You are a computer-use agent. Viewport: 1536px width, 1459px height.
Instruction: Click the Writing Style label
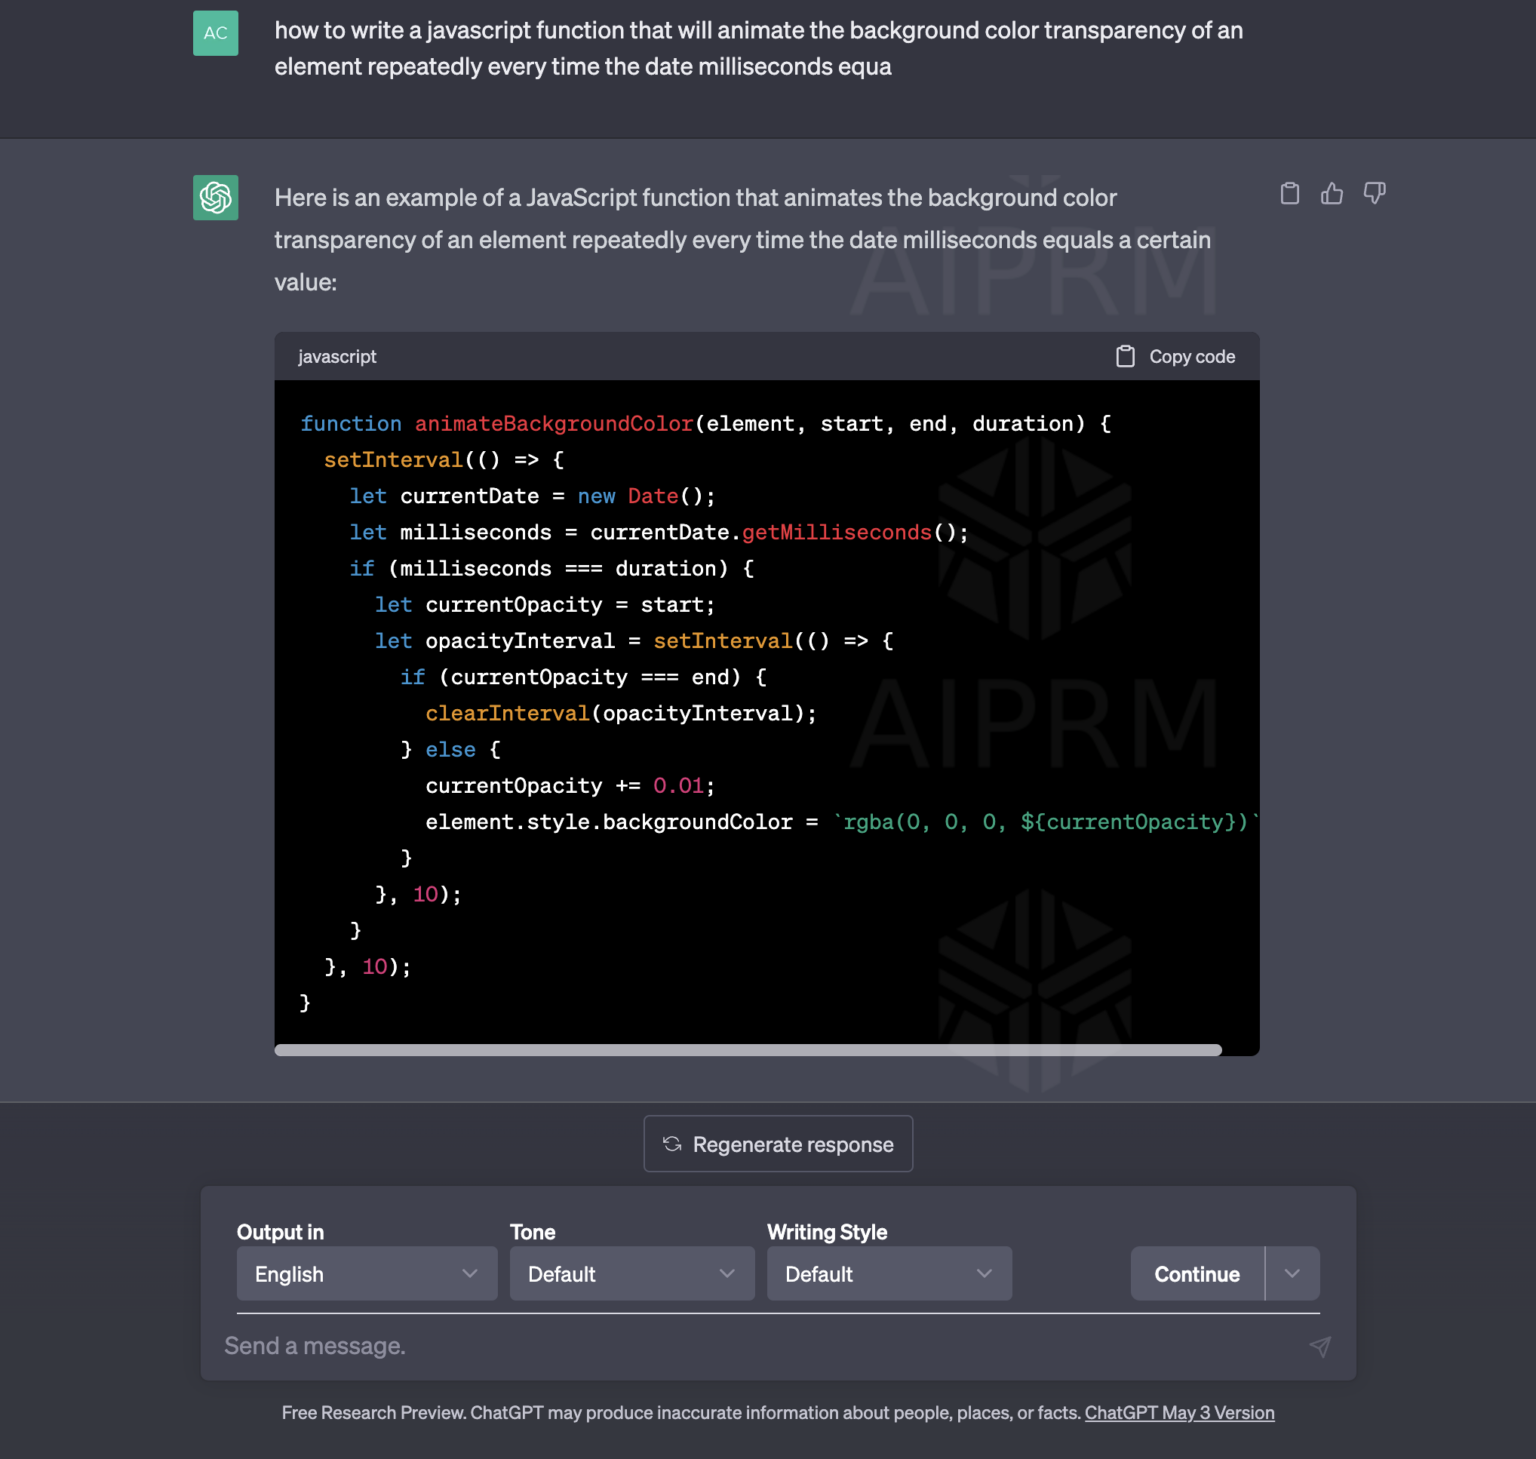pos(827,1232)
